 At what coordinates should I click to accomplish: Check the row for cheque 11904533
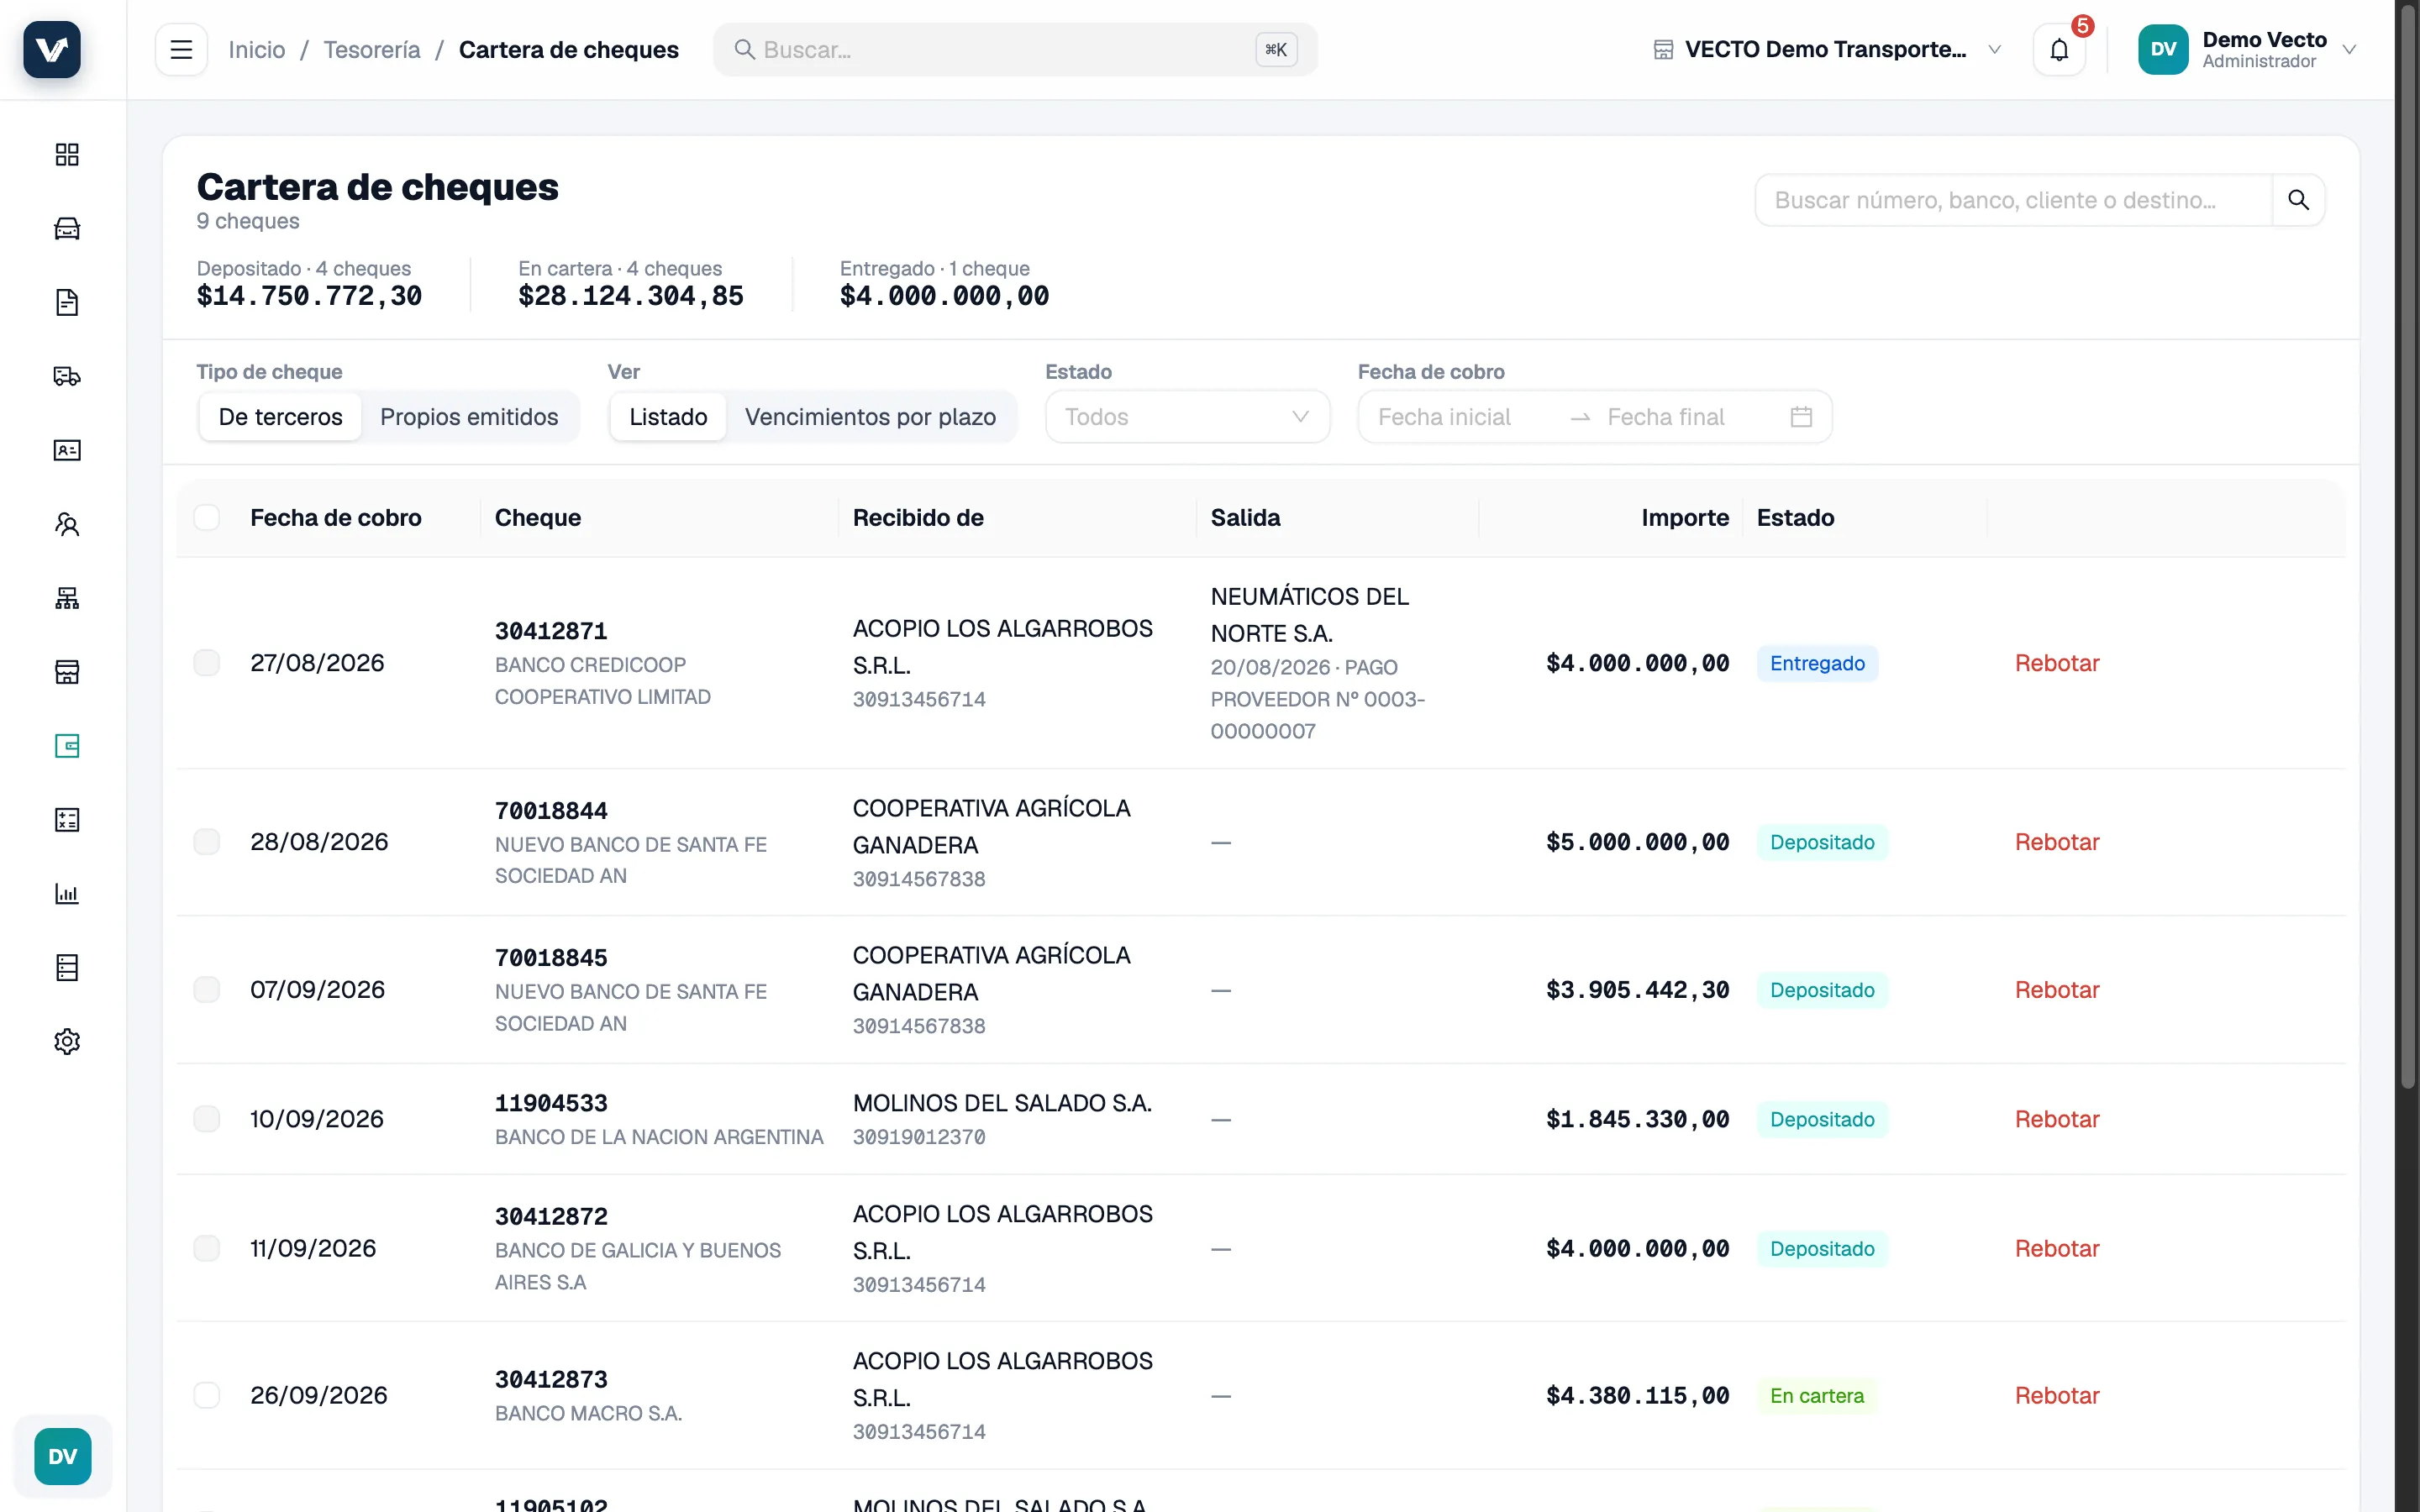207,1119
